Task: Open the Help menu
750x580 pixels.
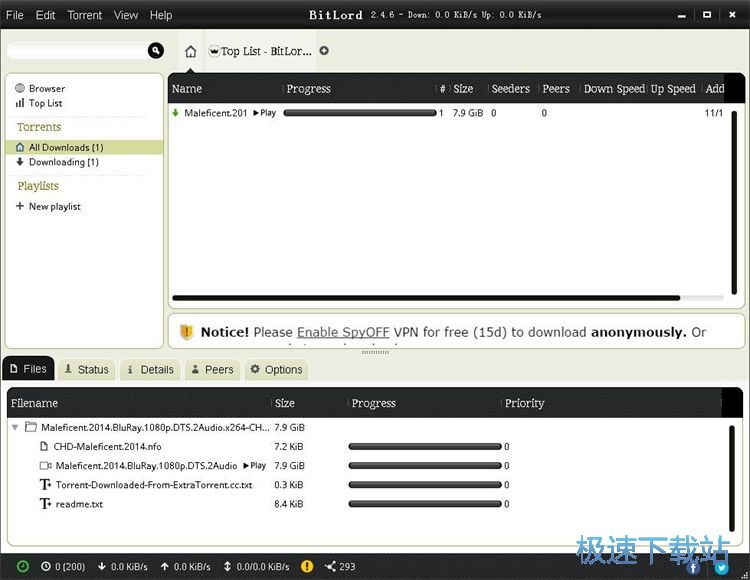Action: click(x=161, y=15)
